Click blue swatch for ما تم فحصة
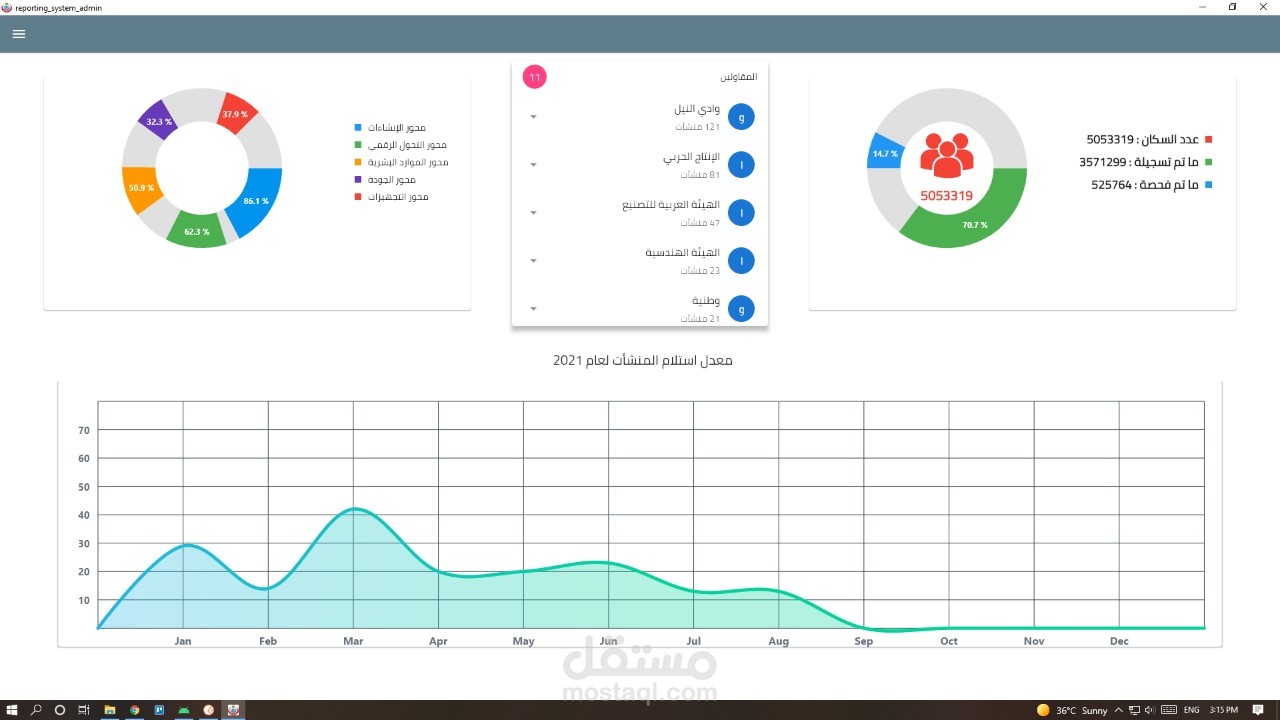This screenshot has height=720, width=1280. tap(1209, 185)
